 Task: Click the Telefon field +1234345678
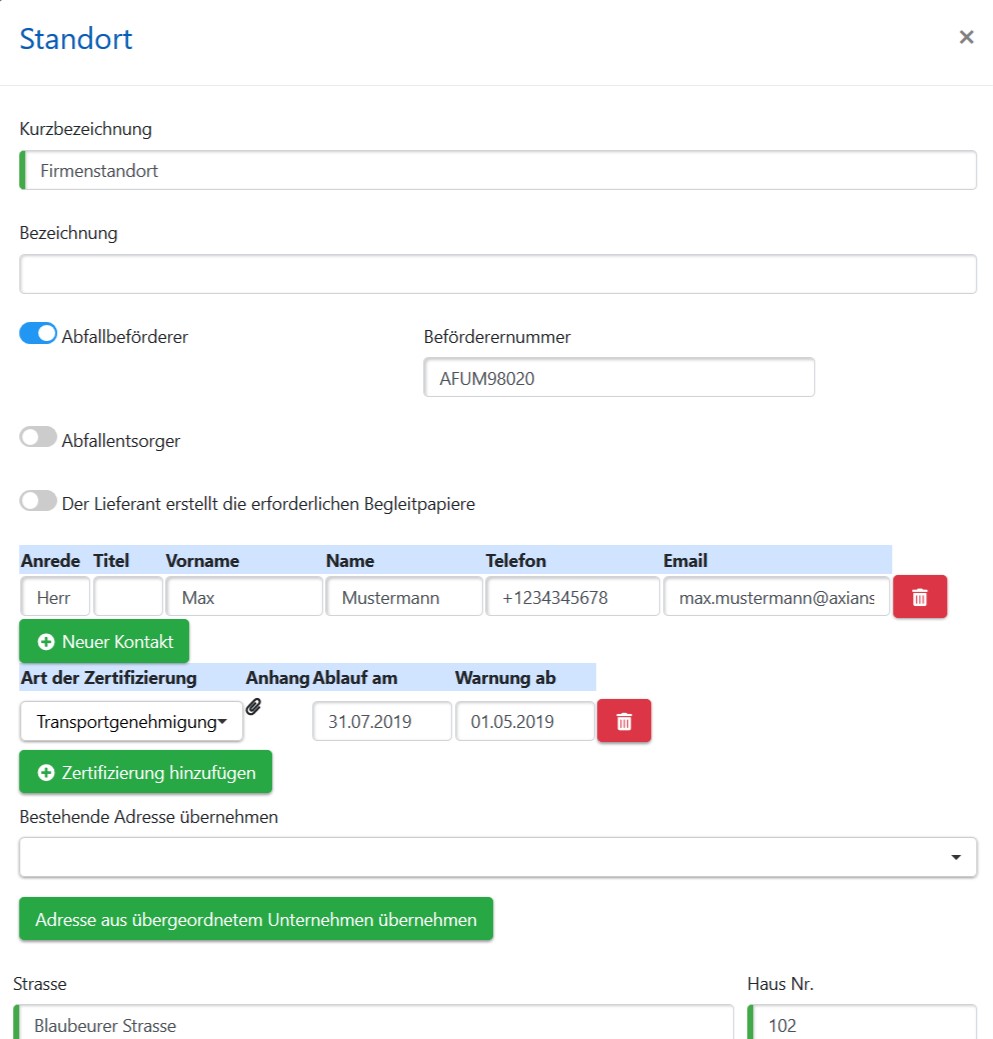click(572, 597)
